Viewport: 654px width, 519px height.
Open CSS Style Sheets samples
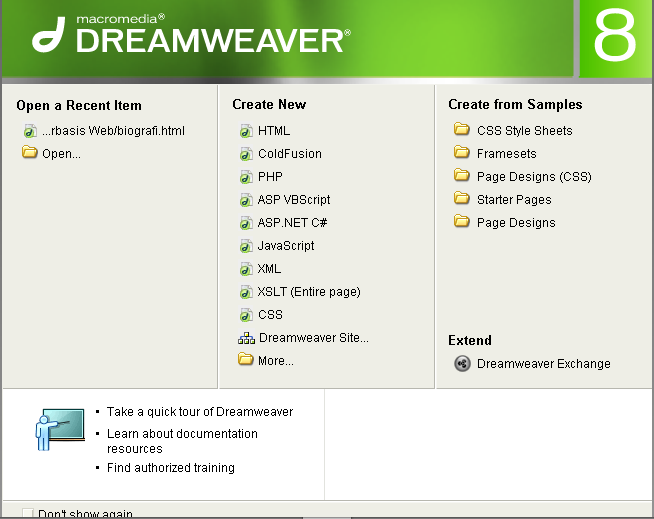pyautogui.click(x=525, y=131)
